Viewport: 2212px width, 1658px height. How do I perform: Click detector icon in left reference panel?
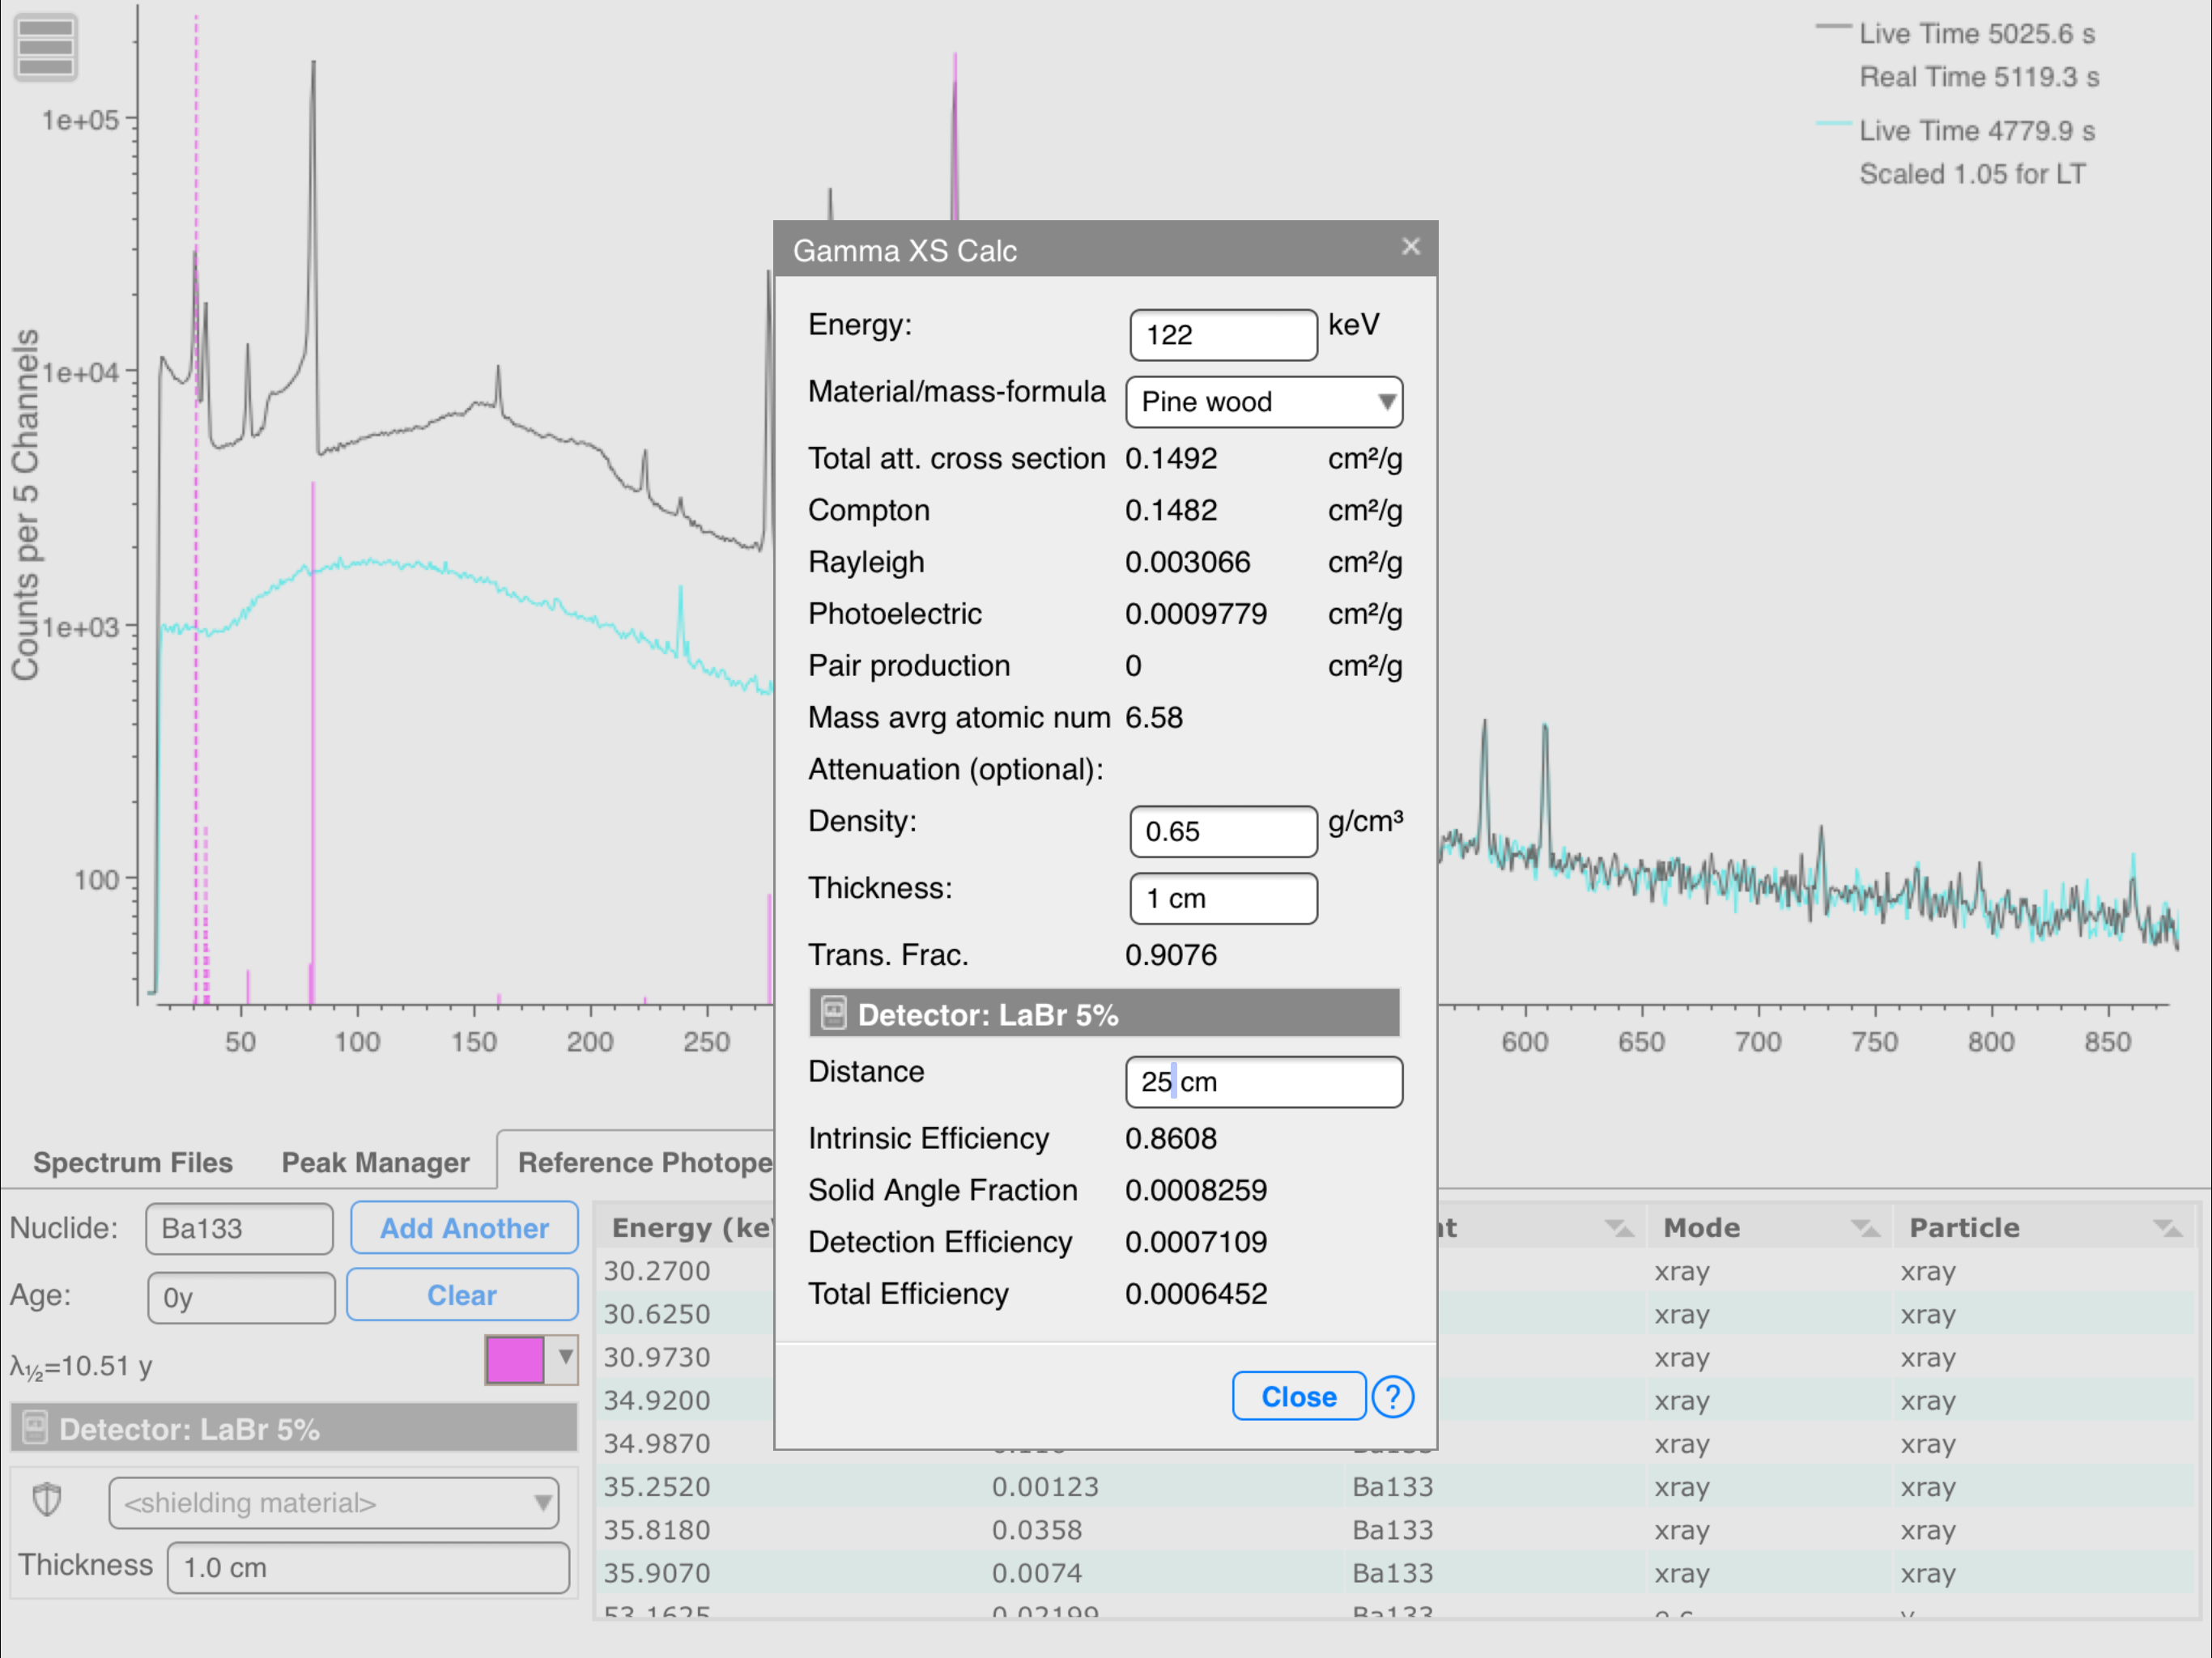35,1428
